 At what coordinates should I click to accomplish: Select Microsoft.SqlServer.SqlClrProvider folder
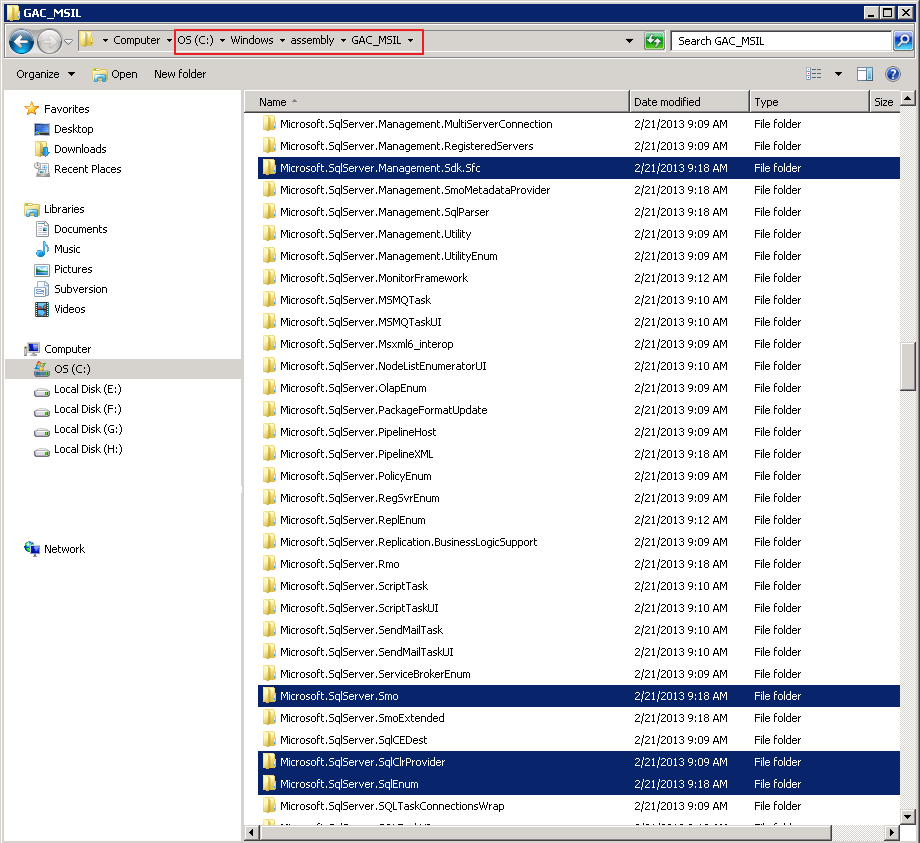click(579, 762)
